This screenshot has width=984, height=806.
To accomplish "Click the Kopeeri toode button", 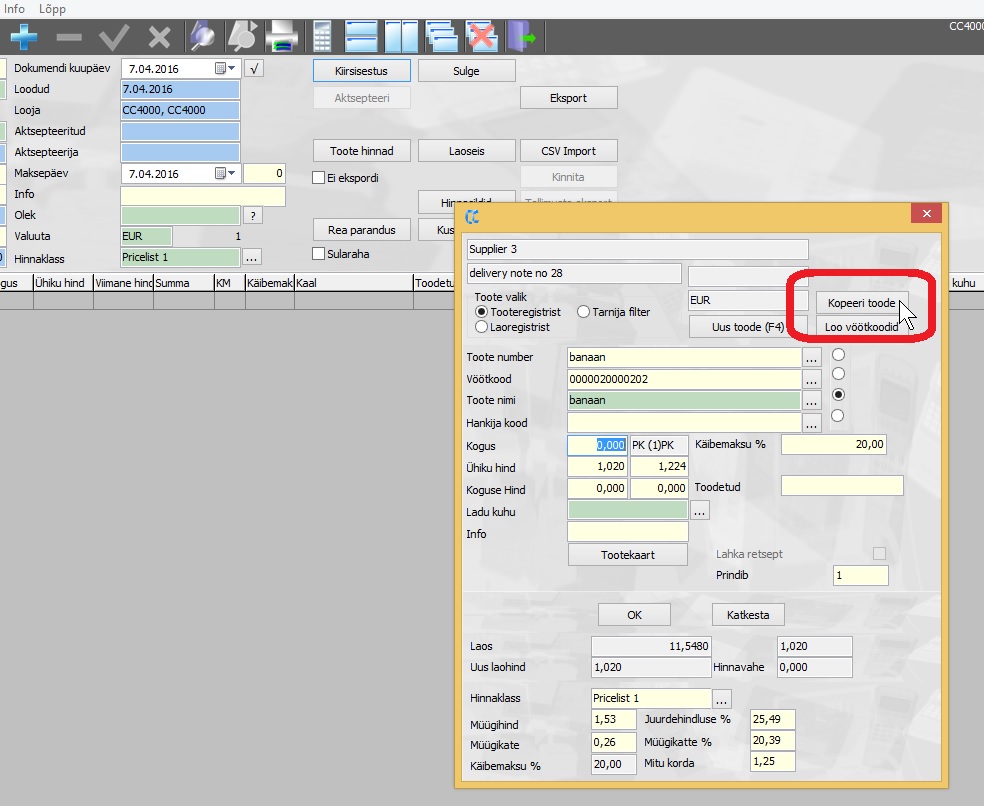I will pos(861,303).
